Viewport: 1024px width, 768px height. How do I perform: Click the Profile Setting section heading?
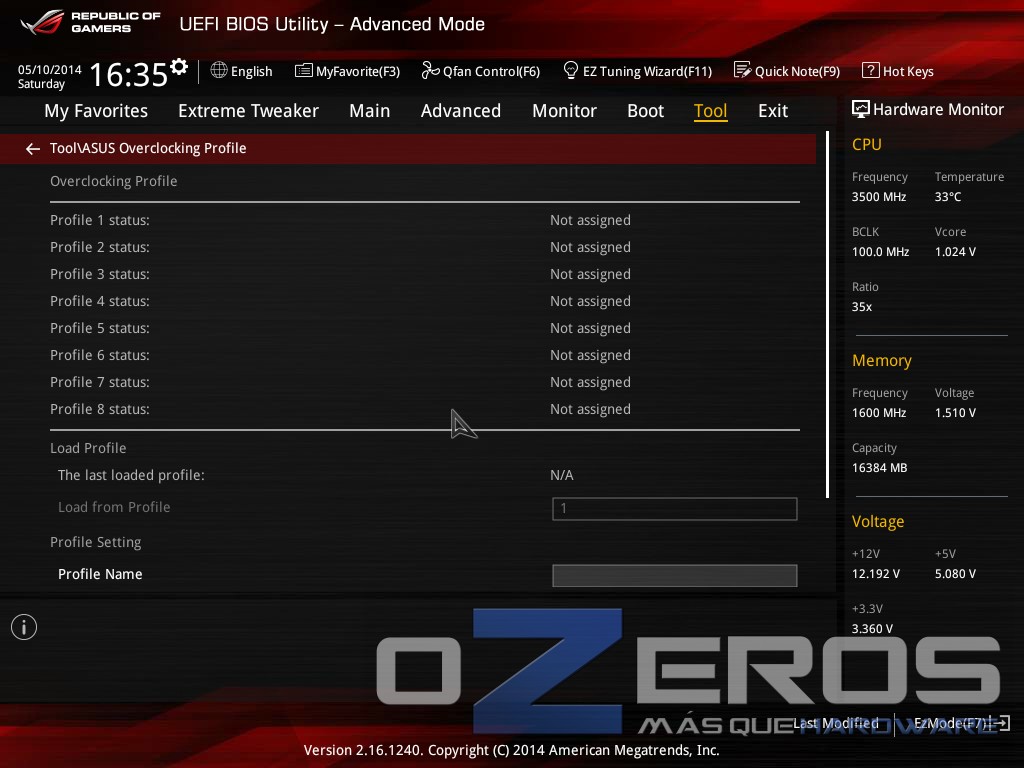pos(95,542)
